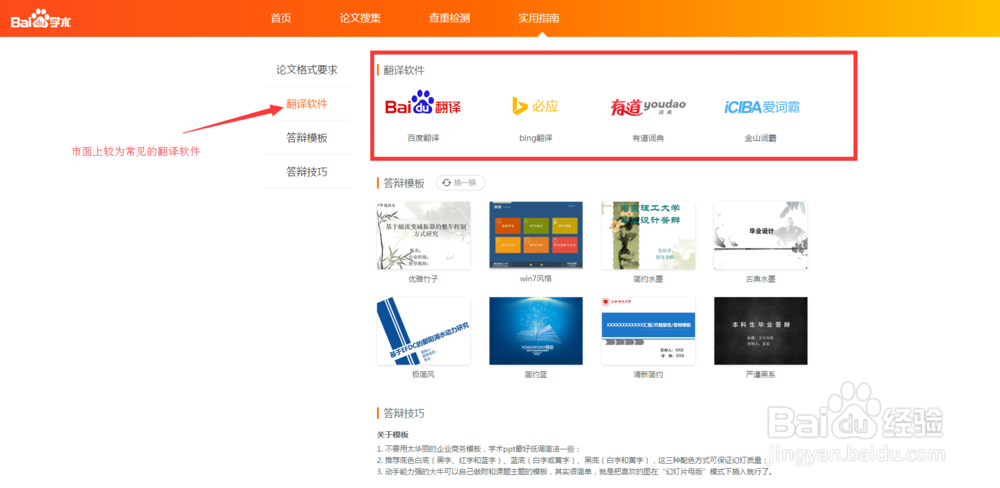Open the 金山词霸 link
The height and width of the screenshot is (488, 1000).
761,138
